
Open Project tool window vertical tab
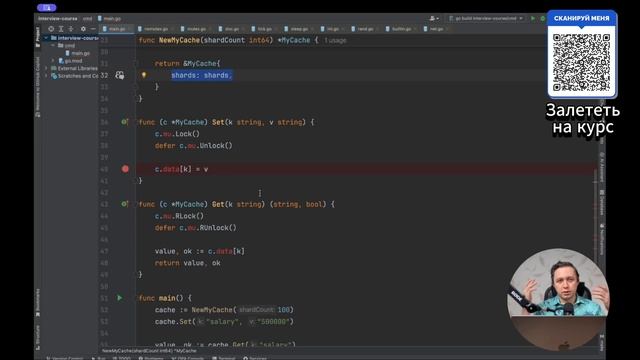tap(38, 37)
